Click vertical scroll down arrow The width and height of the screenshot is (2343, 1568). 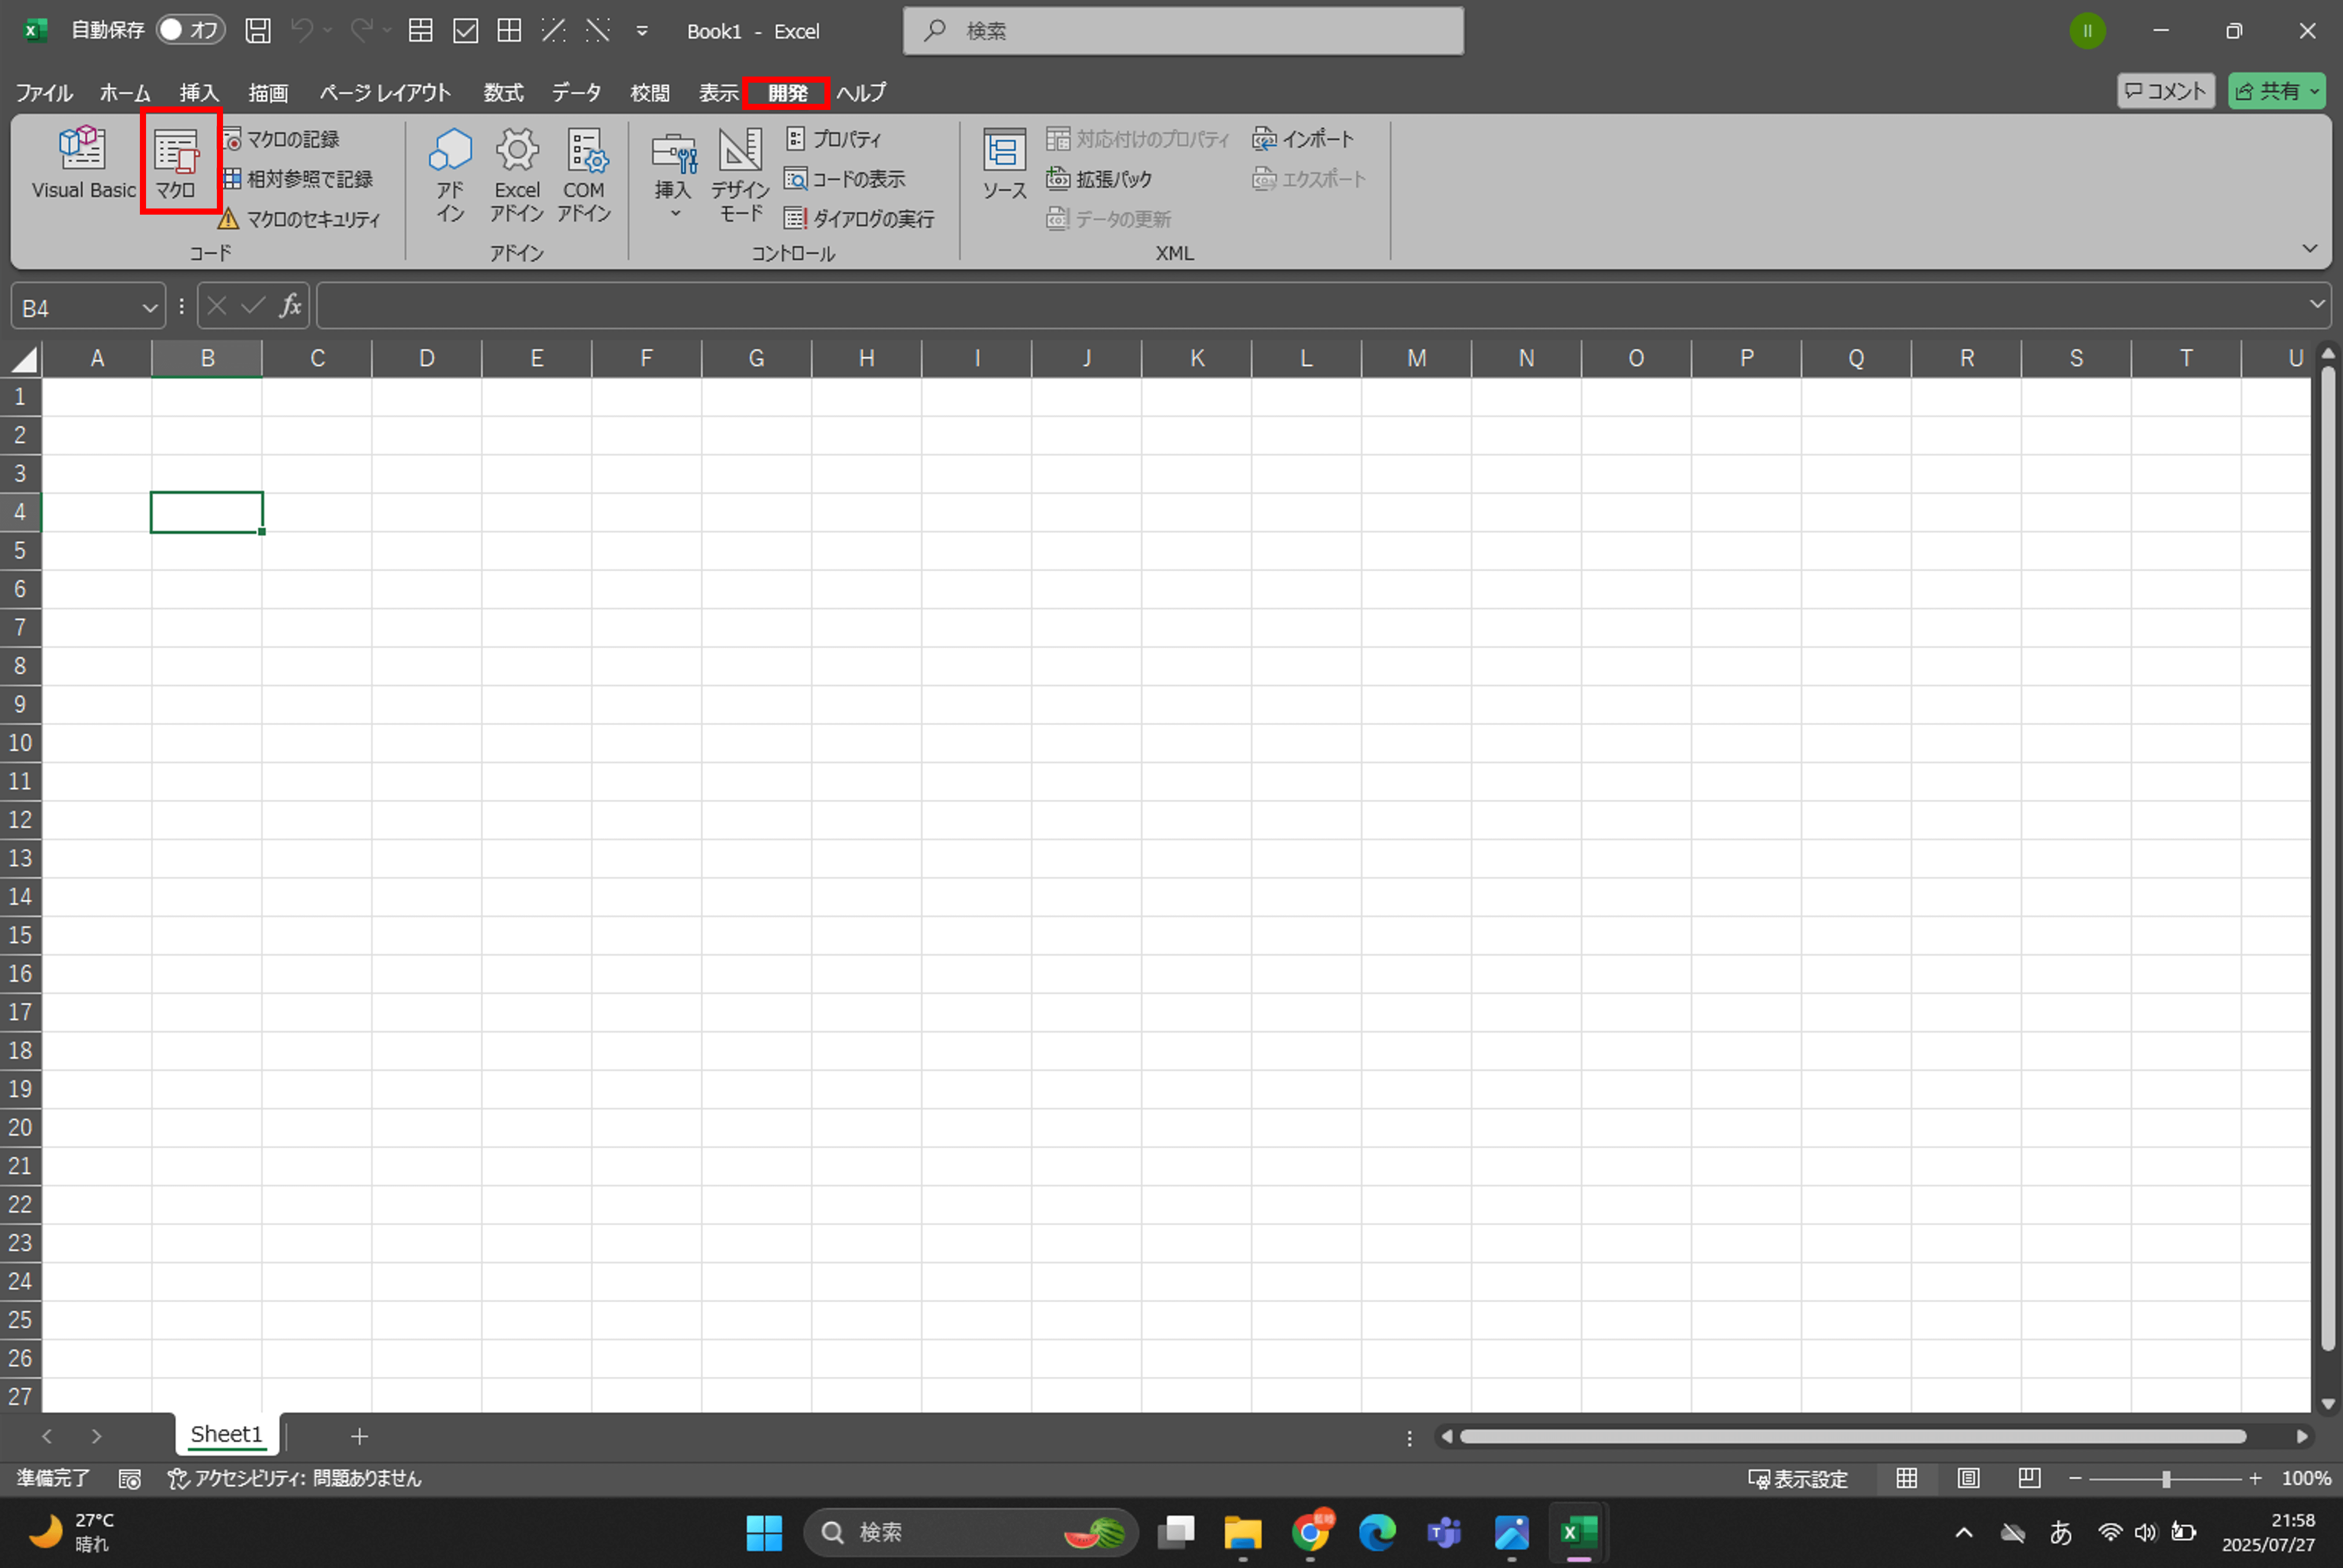2327,1404
